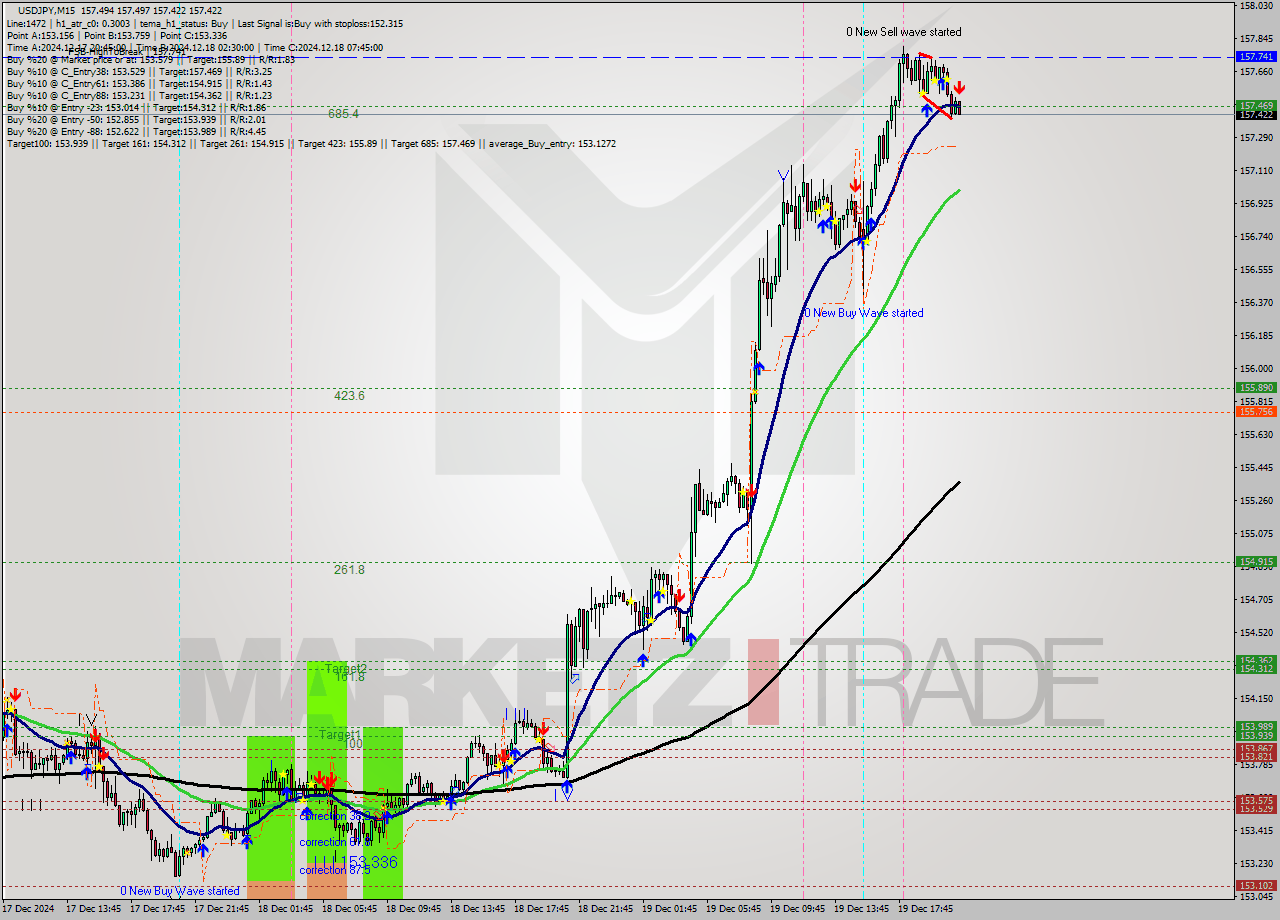Click the current price tag 157.422
Image resolution: width=1280 pixels, height=920 pixels.
click(1256, 115)
